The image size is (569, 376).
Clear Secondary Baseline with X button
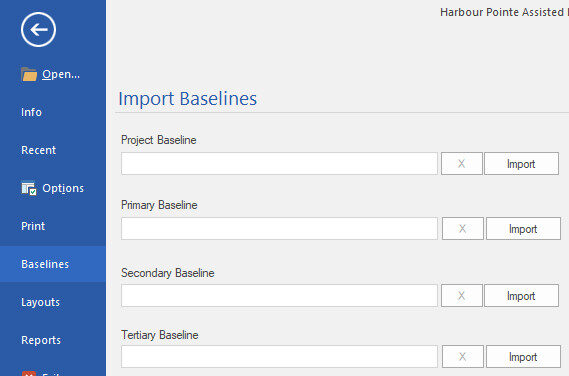462,295
